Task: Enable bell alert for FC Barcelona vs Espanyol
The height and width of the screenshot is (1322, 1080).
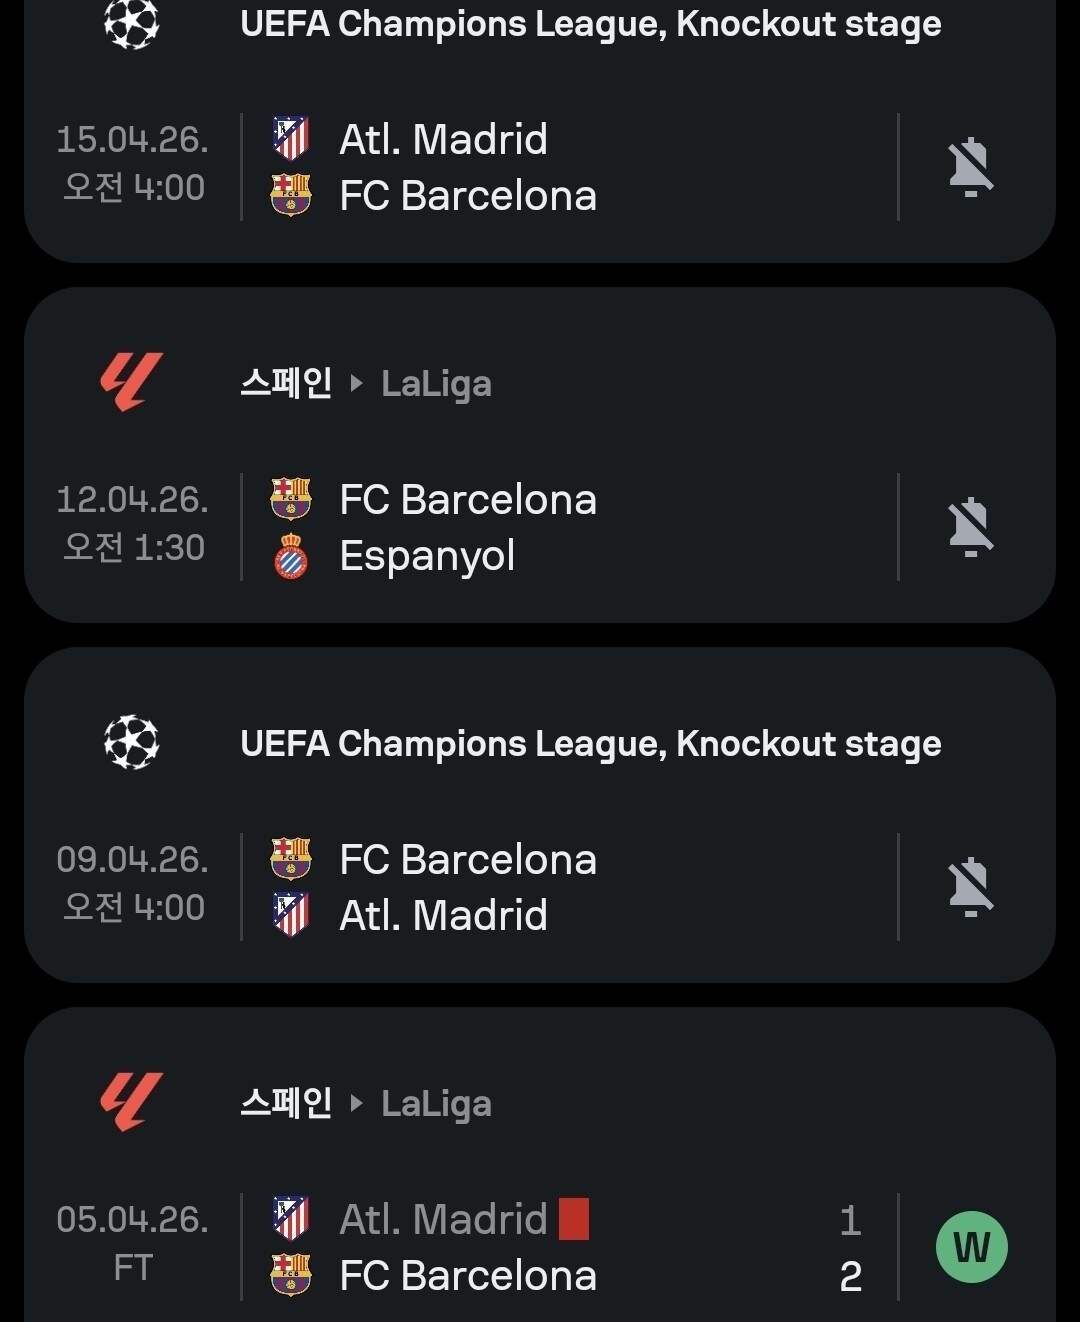Action: pyautogui.click(x=970, y=526)
